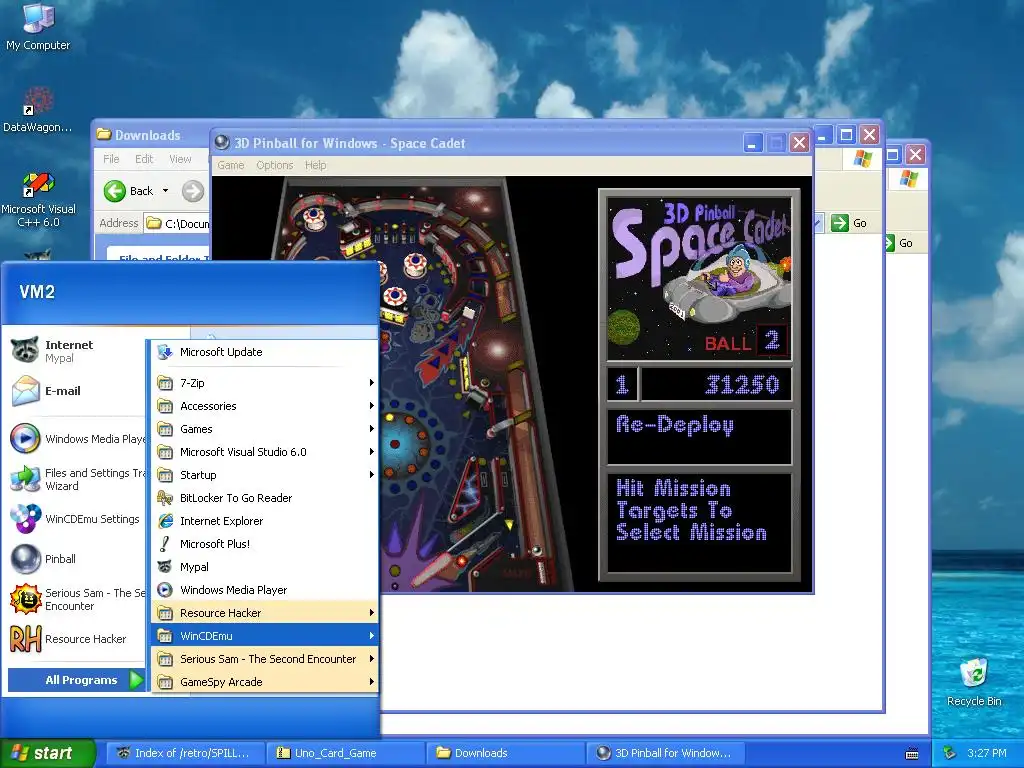1024x768 pixels.
Task: Open the Recycle Bin
Action: click(974, 682)
